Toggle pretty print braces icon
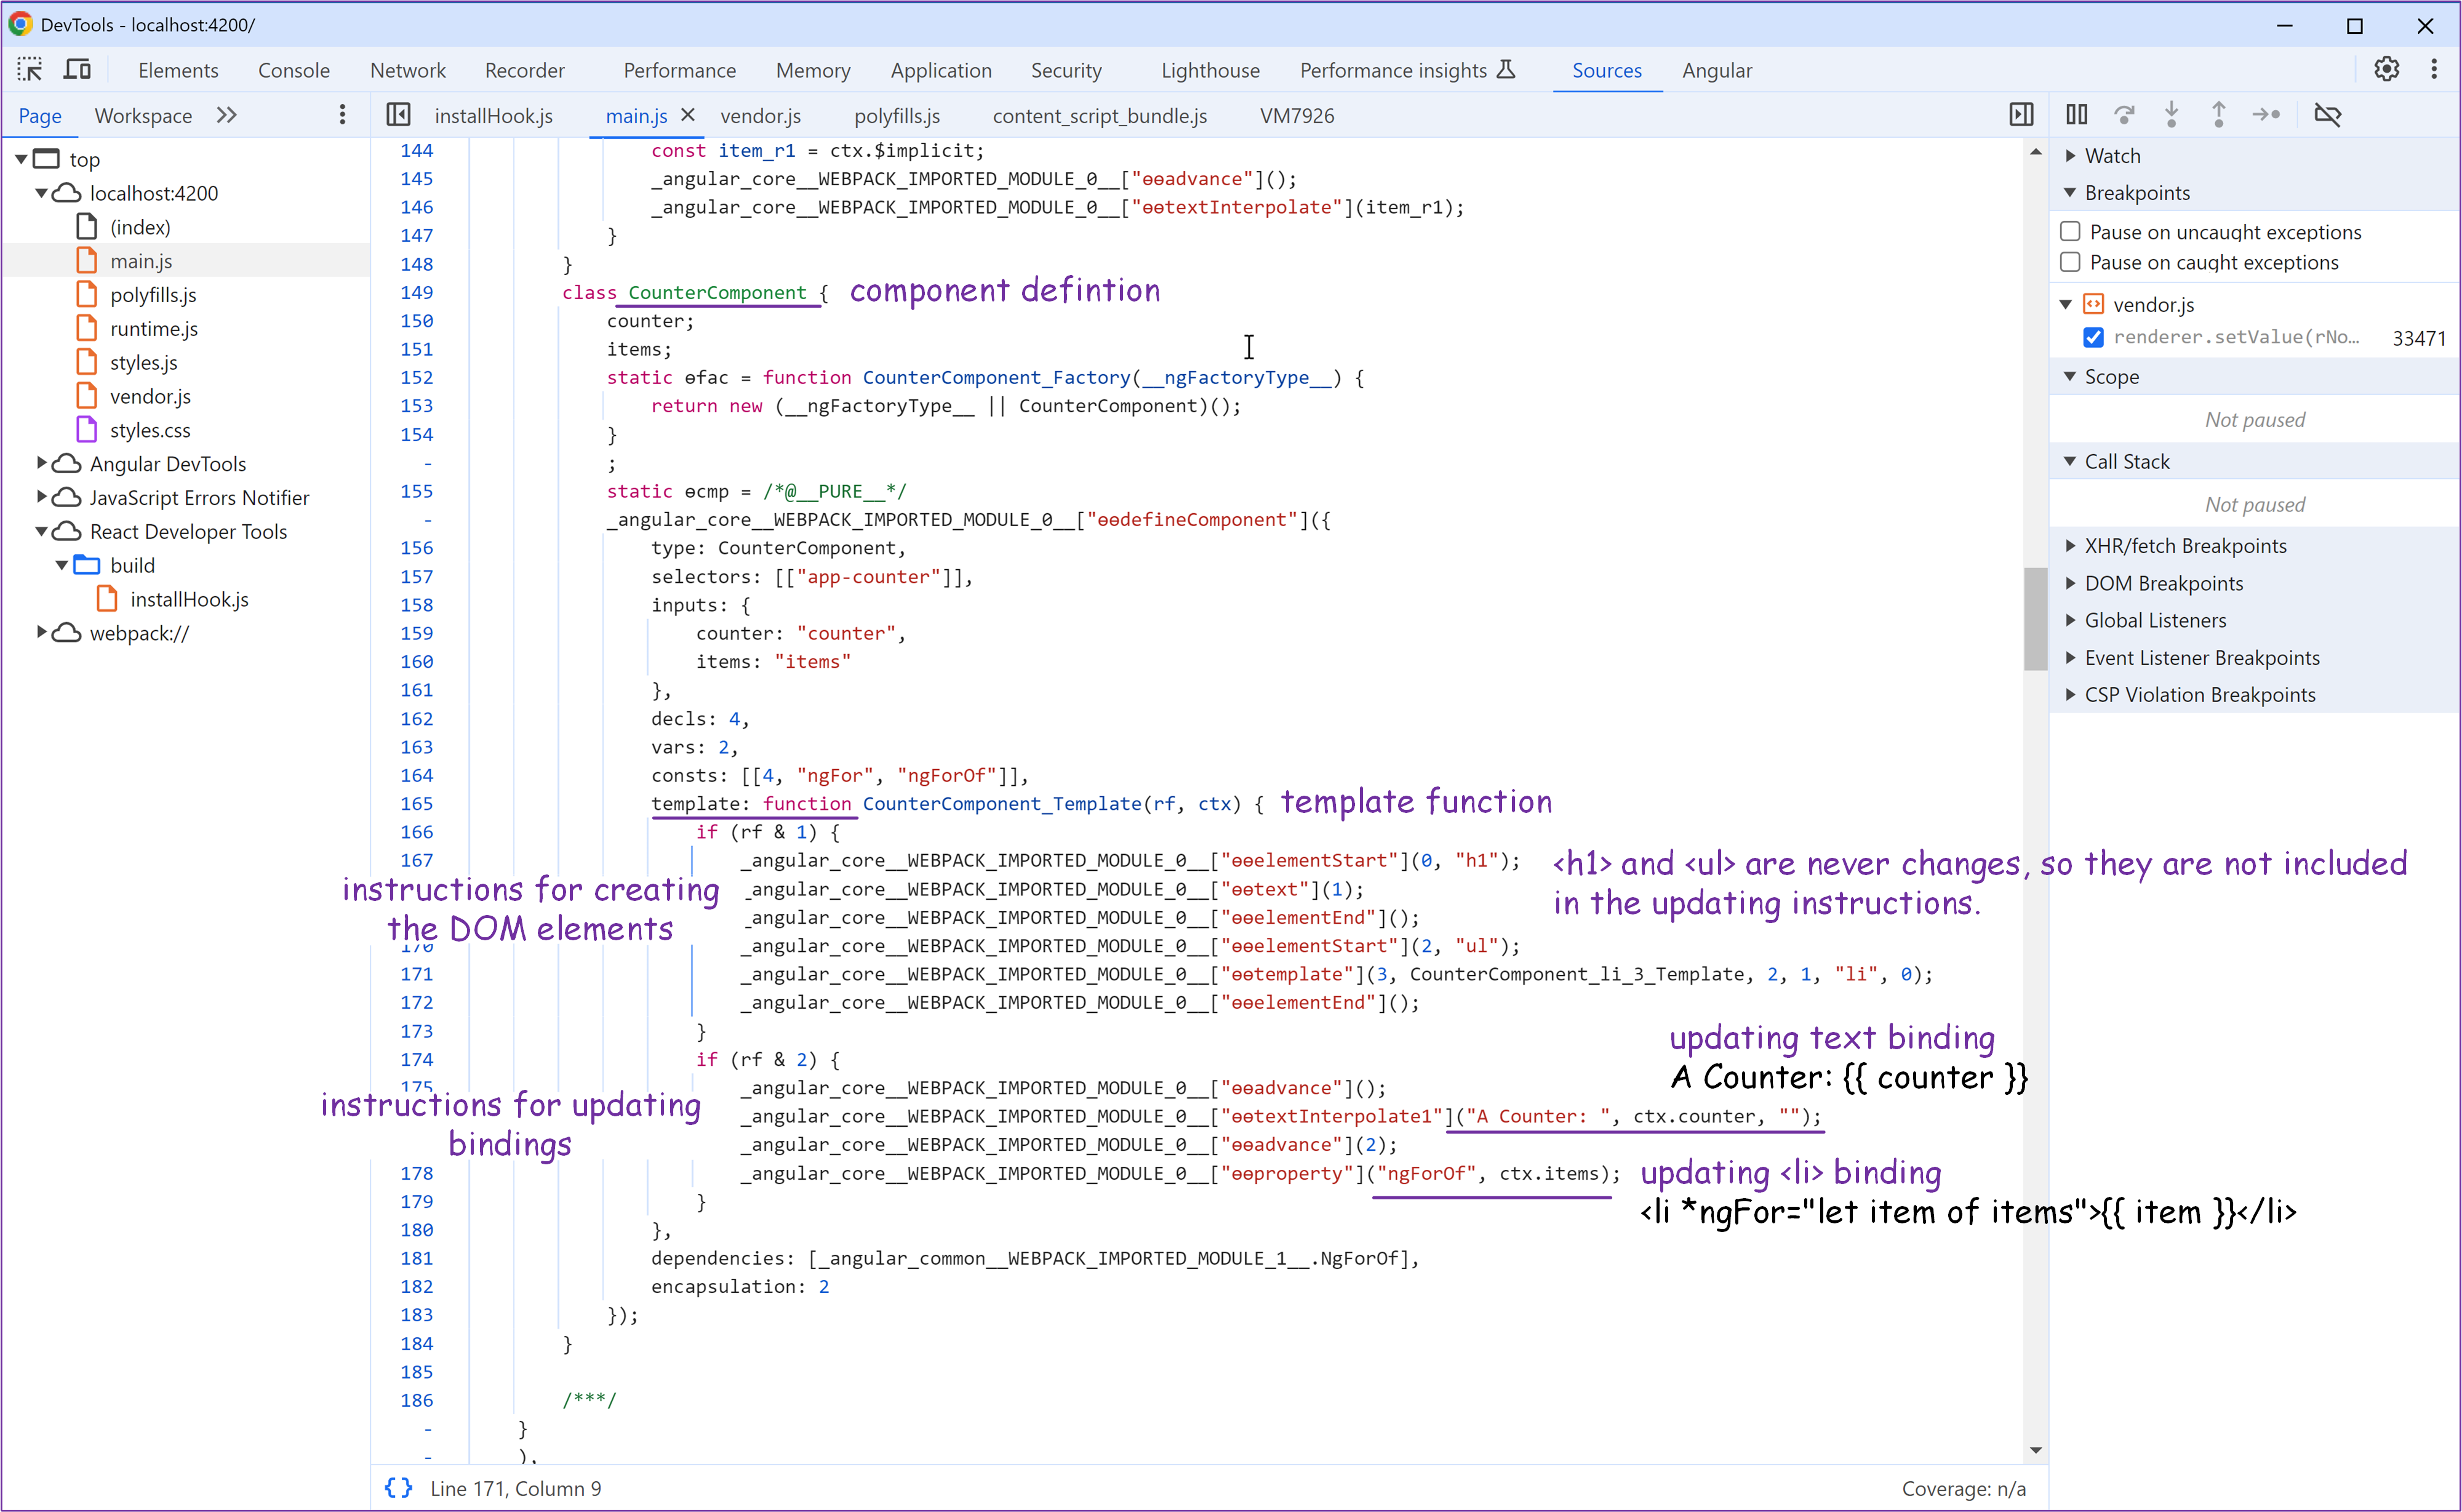 pos(398,1488)
